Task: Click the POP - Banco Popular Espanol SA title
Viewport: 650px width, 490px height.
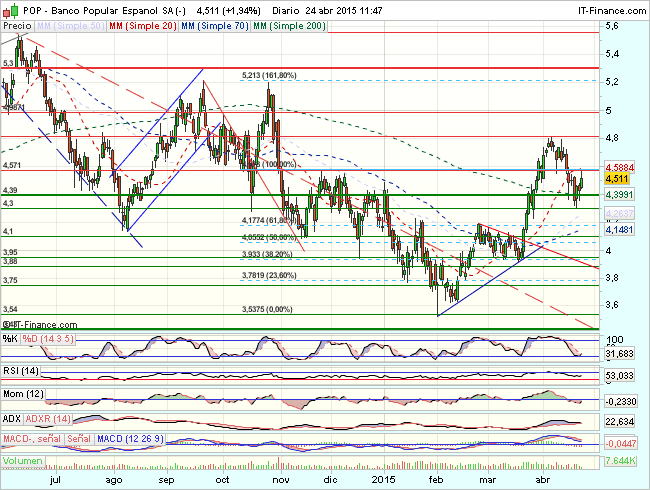Action: click(104, 11)
